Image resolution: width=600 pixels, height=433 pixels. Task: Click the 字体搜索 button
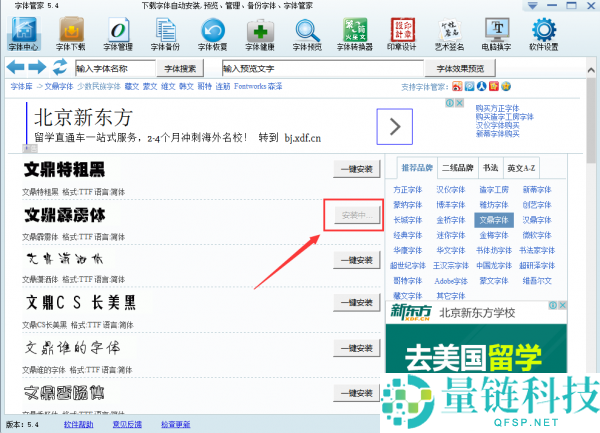pos(187,68)
